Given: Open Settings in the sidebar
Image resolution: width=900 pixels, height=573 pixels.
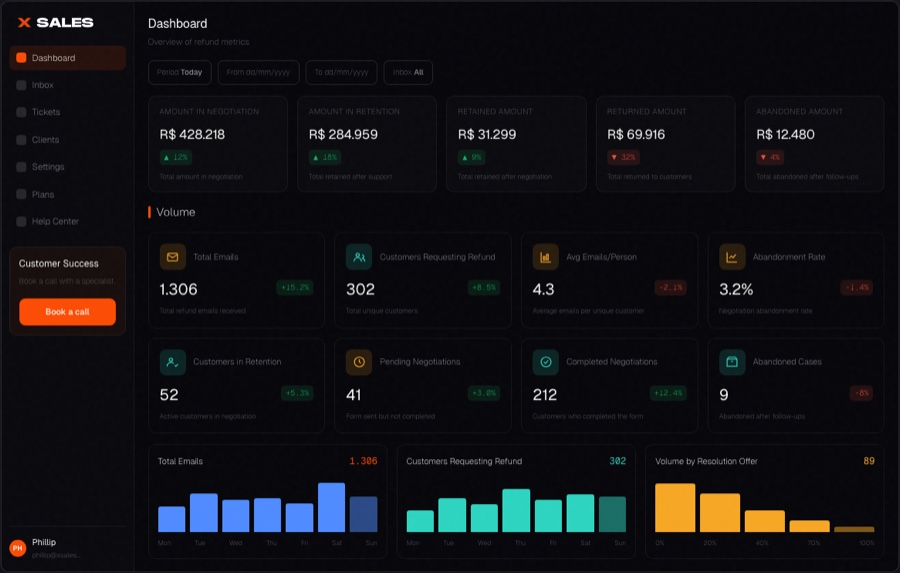Looking at the screenshot, I should 67,167.
